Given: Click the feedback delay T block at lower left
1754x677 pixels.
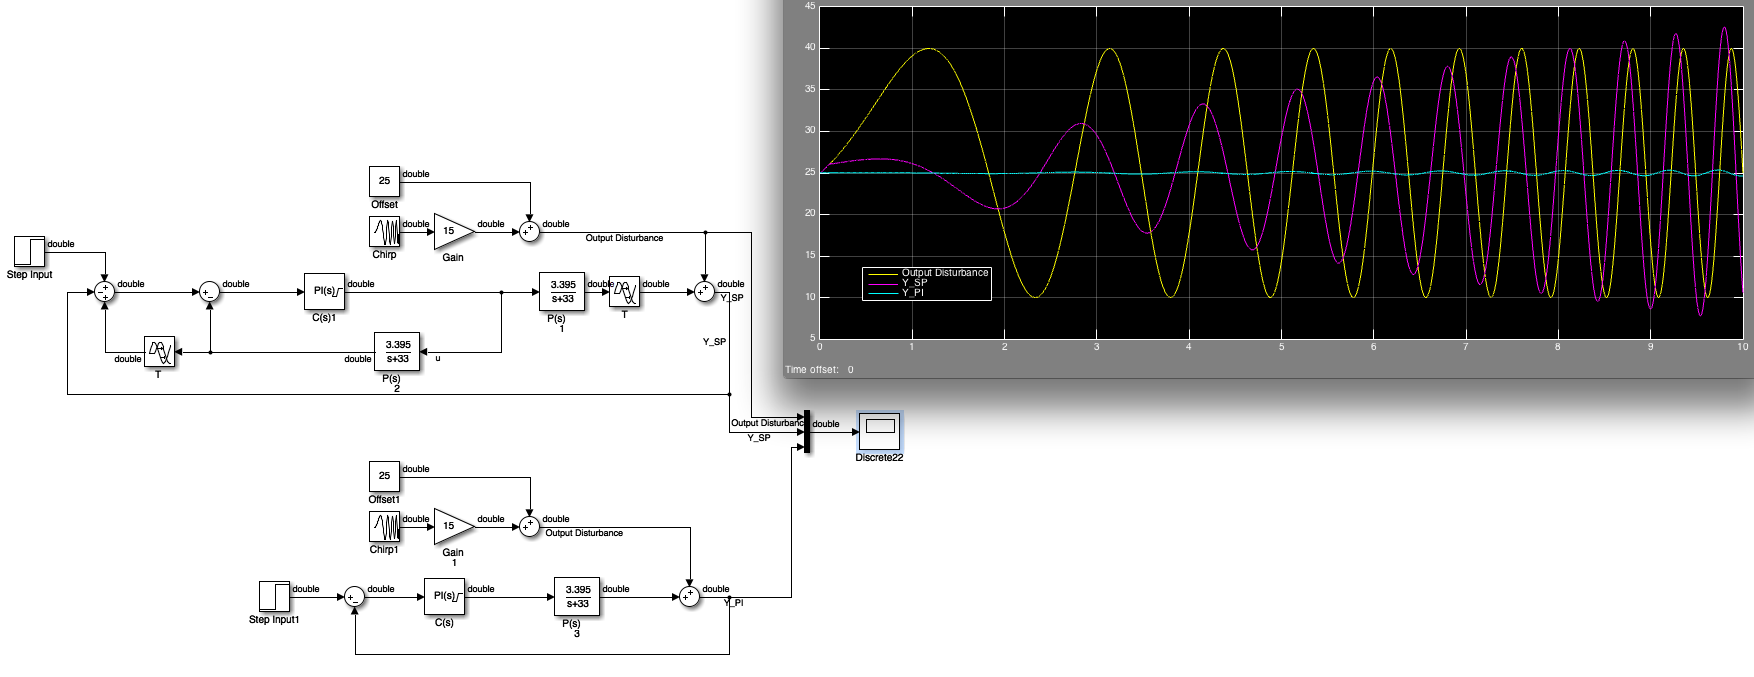Looking at the screenshot, I should 159,352.
